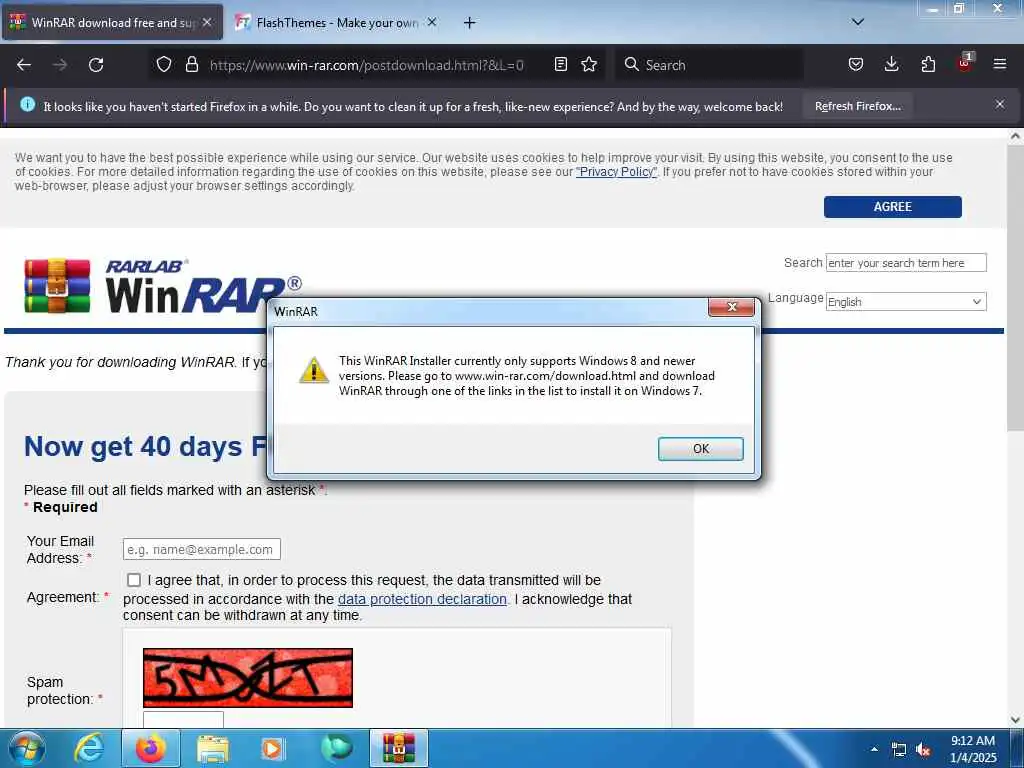
Task: Dismiss the Firefox refresh notification bar
Action: point(999,104)
